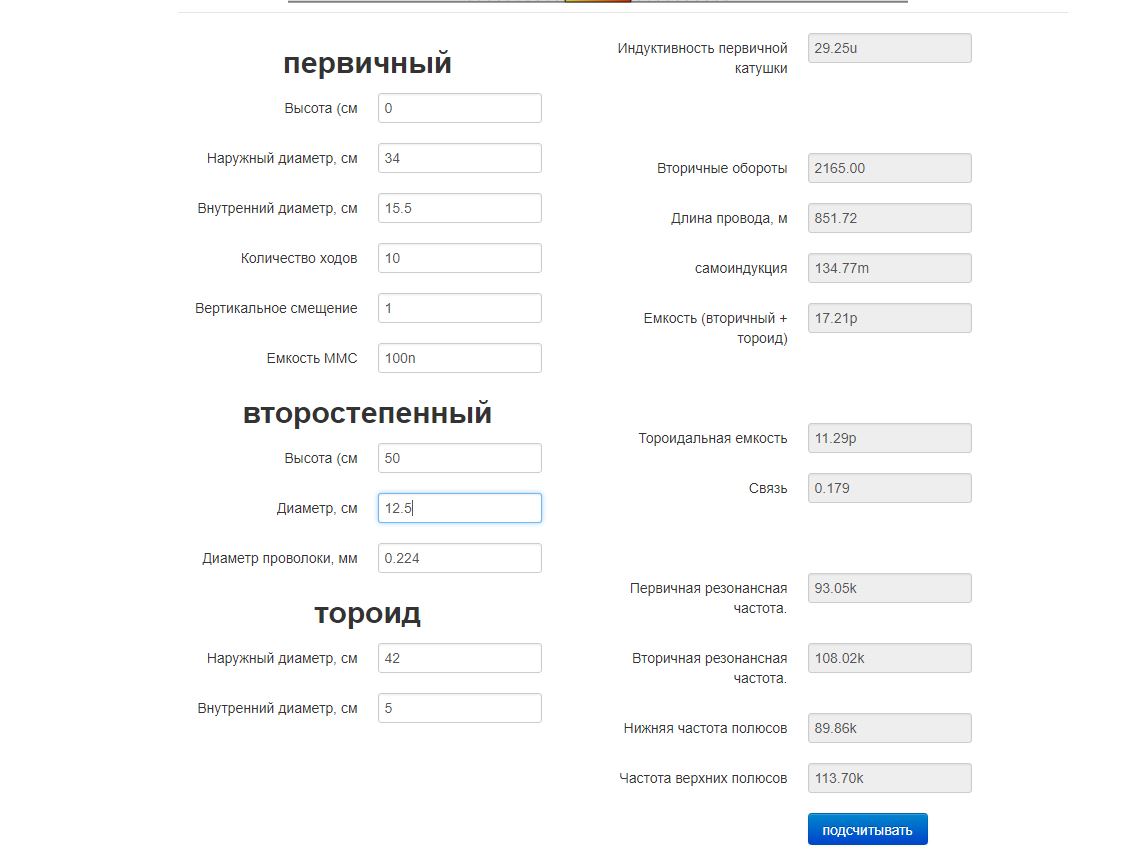Select primary Высота (см input field
Screen dimensions: 1148x852
[460, 108]
